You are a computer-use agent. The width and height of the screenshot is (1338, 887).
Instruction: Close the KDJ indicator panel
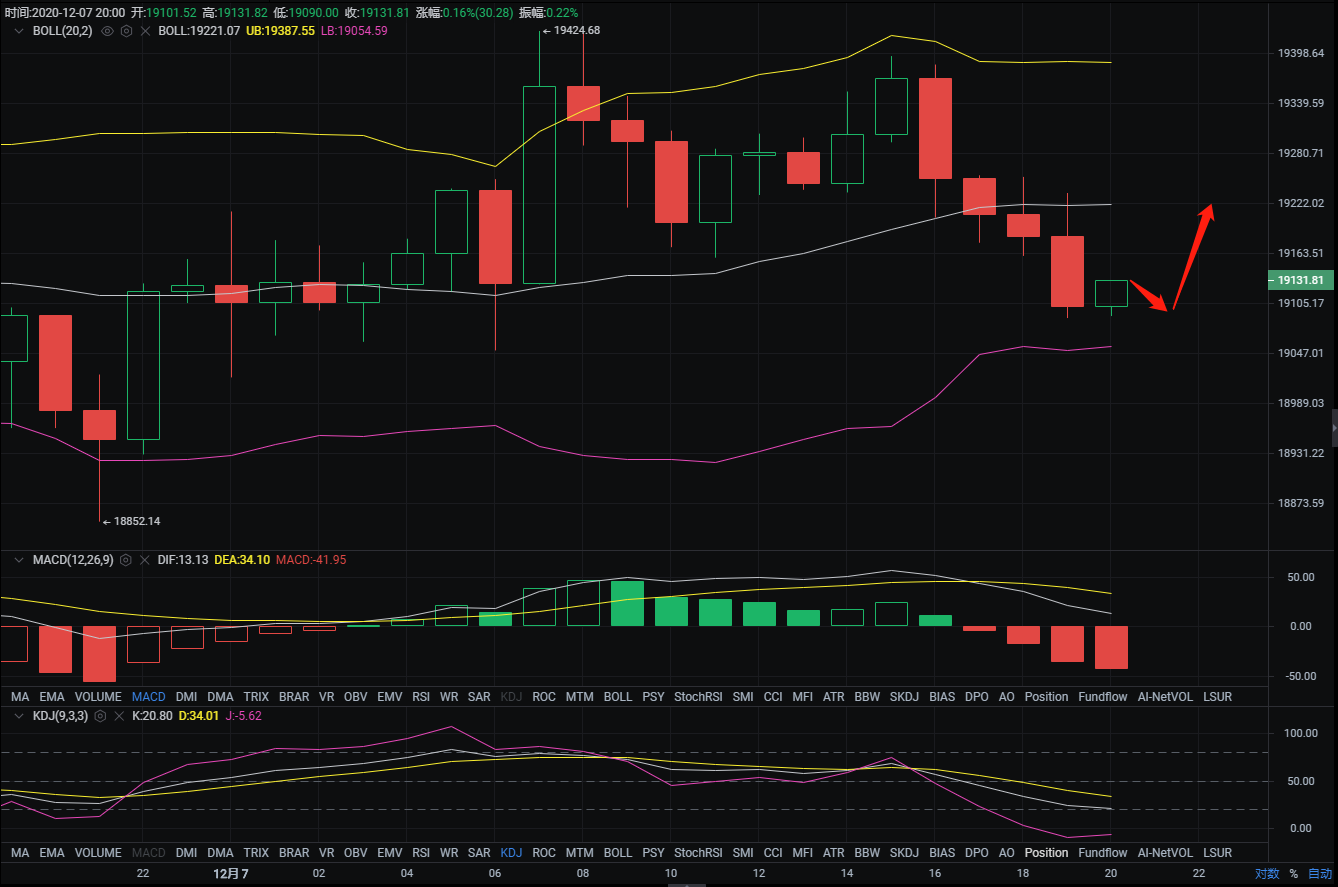click(x=119, y=716)
